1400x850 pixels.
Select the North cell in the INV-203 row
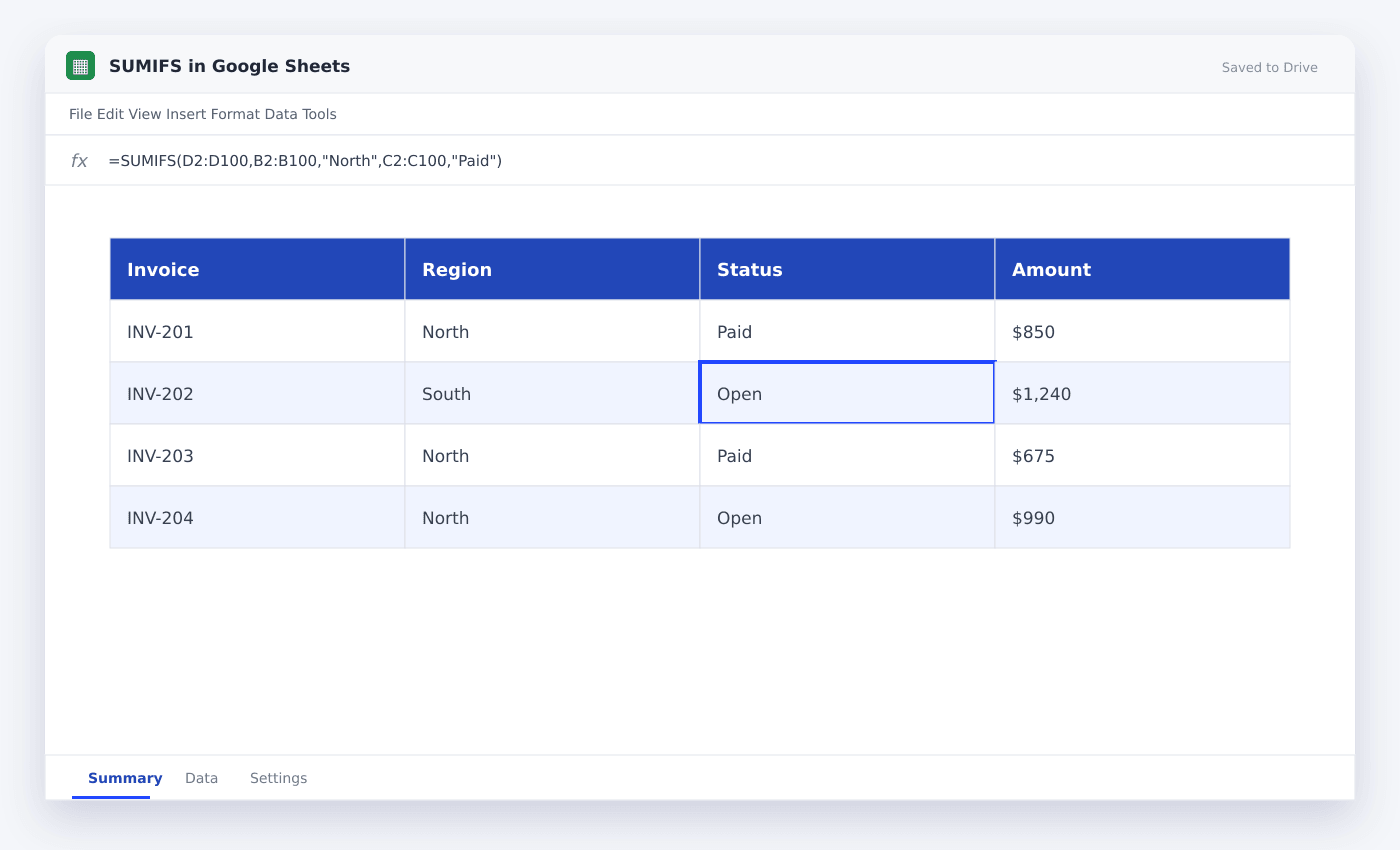click(x=552, y=455)
